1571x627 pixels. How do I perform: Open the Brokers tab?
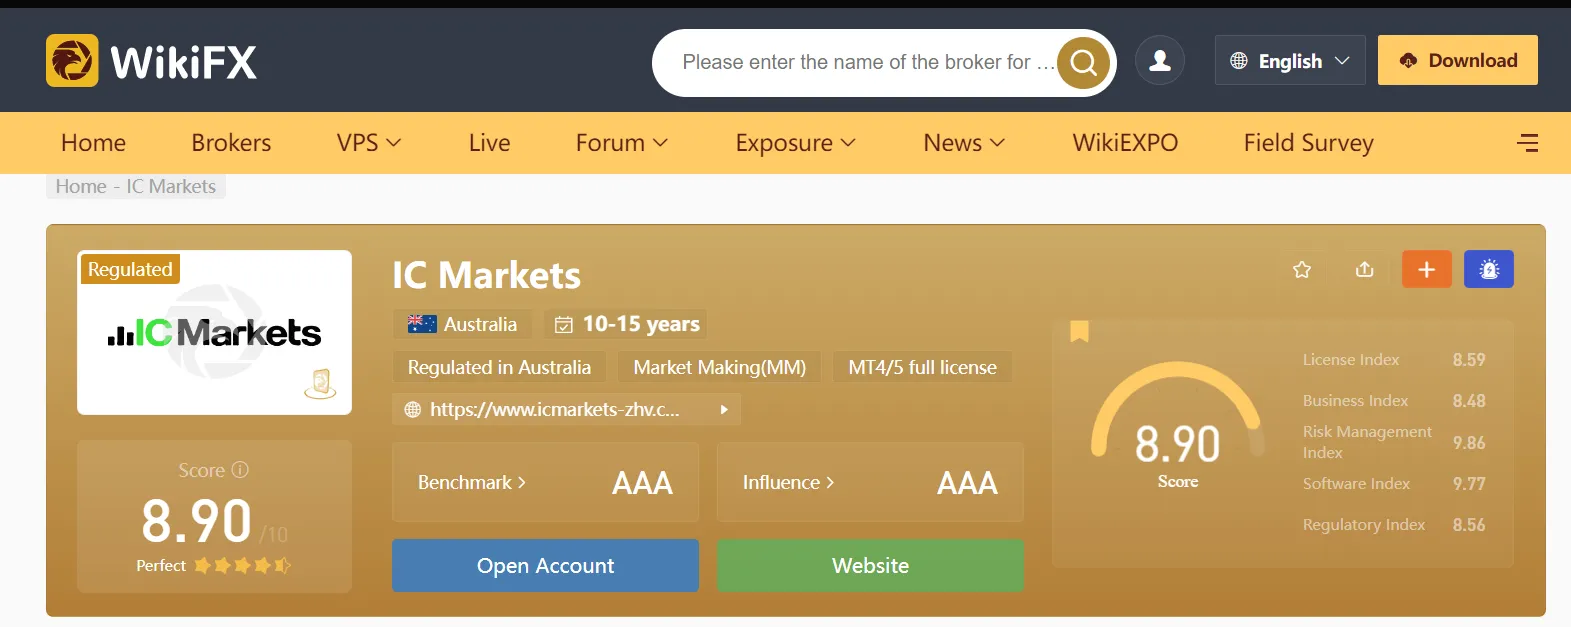[231, 143]
